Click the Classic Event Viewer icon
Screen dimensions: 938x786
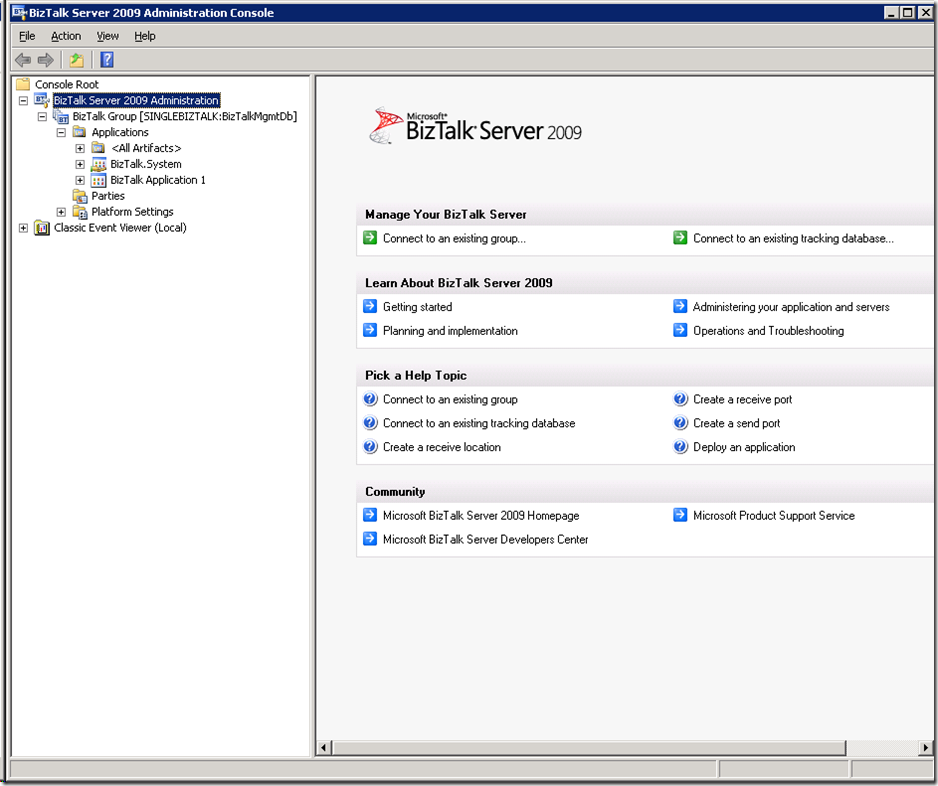coord(42,227)
